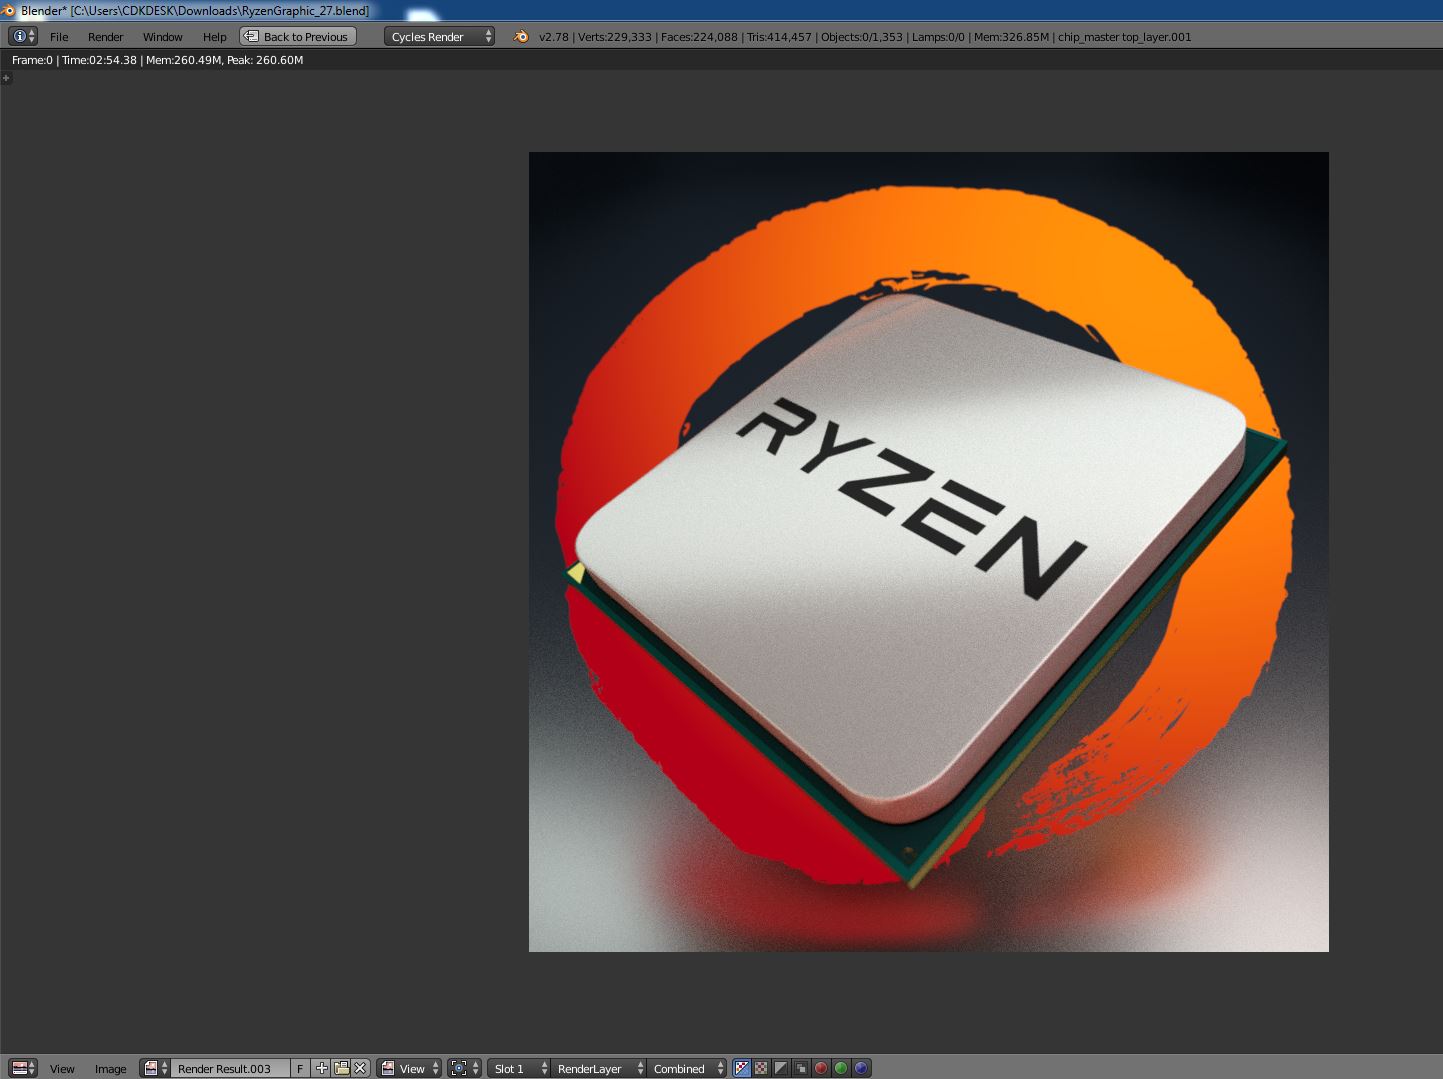Screen dimensions: 1443x1079
Task: Open the Help menu
Action: [214, 36]
